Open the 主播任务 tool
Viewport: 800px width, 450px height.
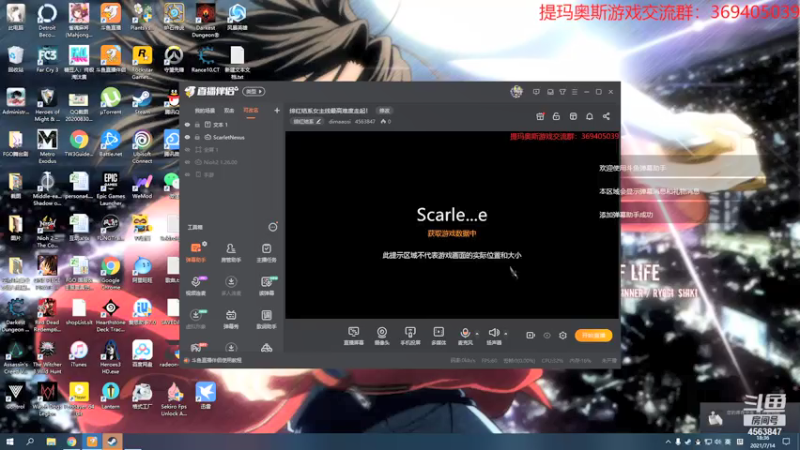point(266,253)
